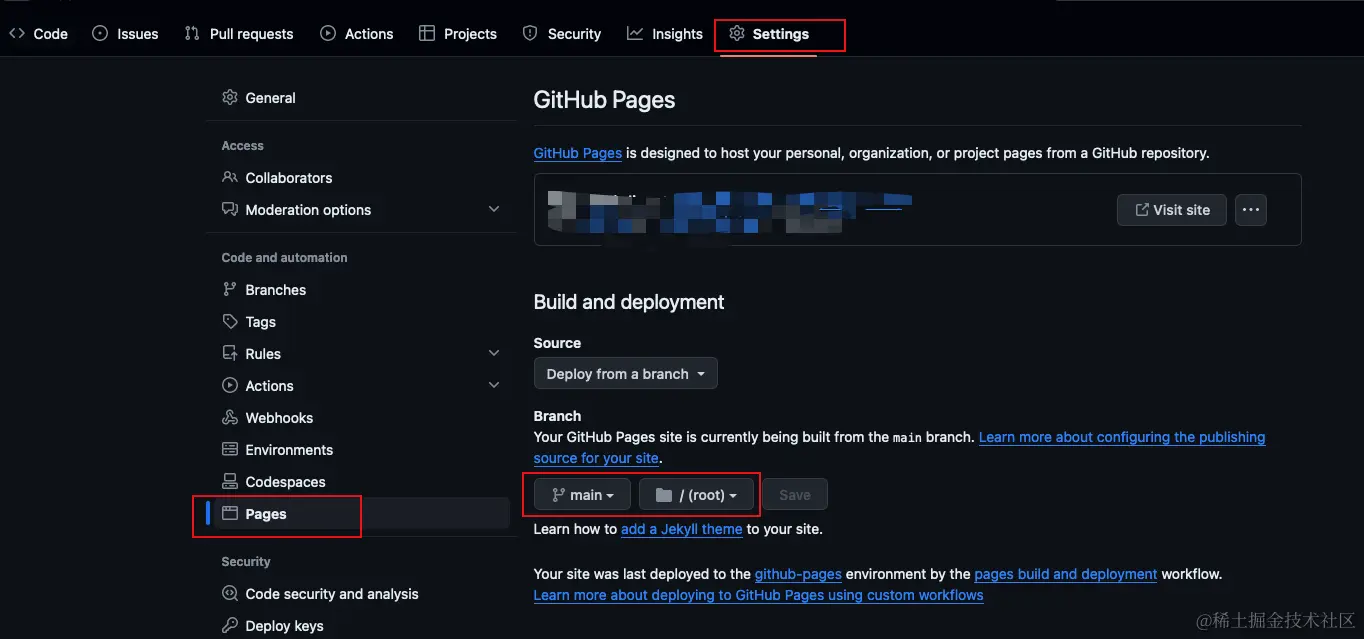Image resolution: width=1364 pixels, height=639 pixels.
Task: Click the sidebar Actions play icon
Action: click(x=230, y=385)
